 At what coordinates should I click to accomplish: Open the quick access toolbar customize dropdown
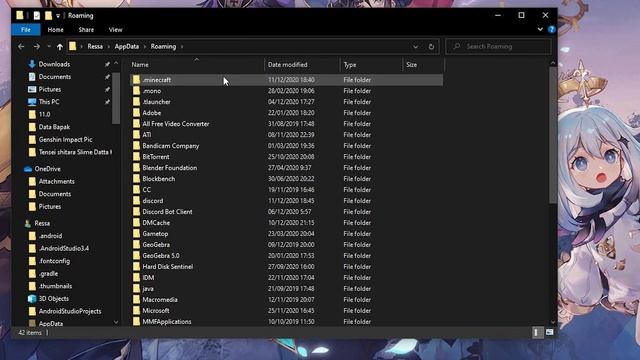pos(58,16)
